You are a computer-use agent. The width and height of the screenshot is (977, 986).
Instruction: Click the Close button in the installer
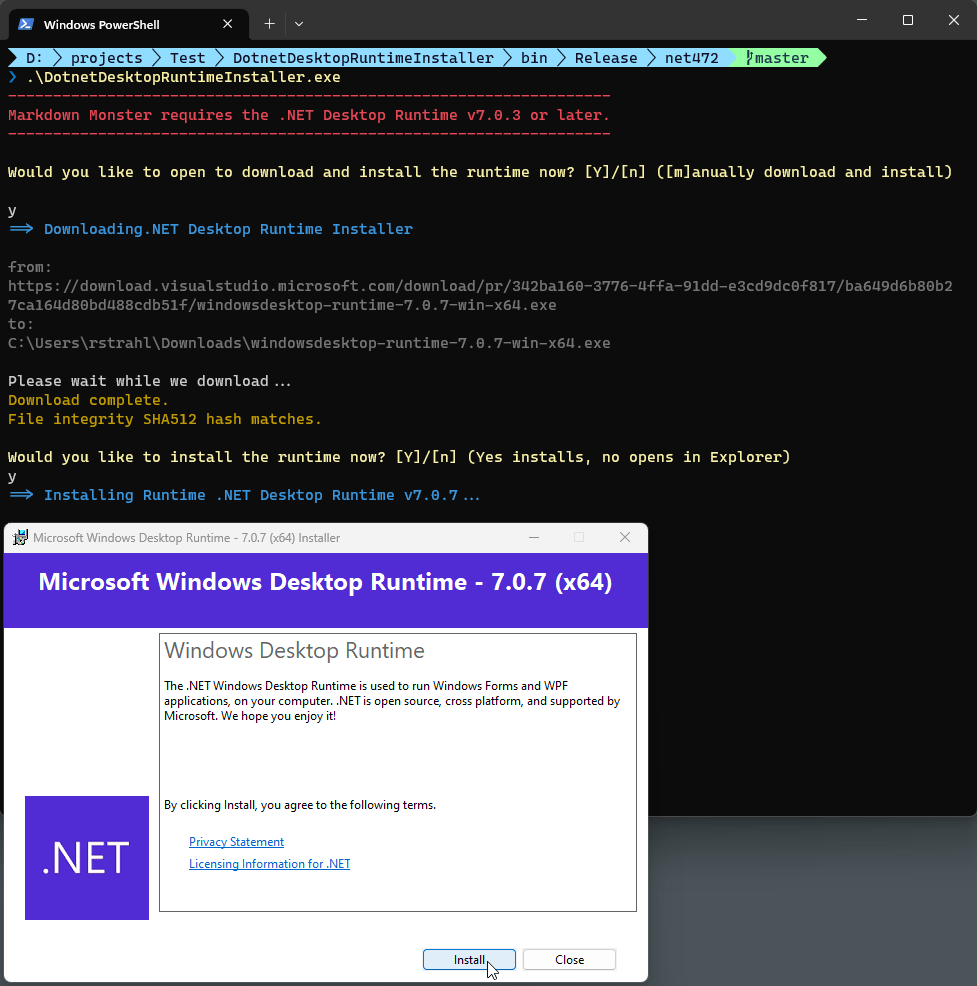569,959
